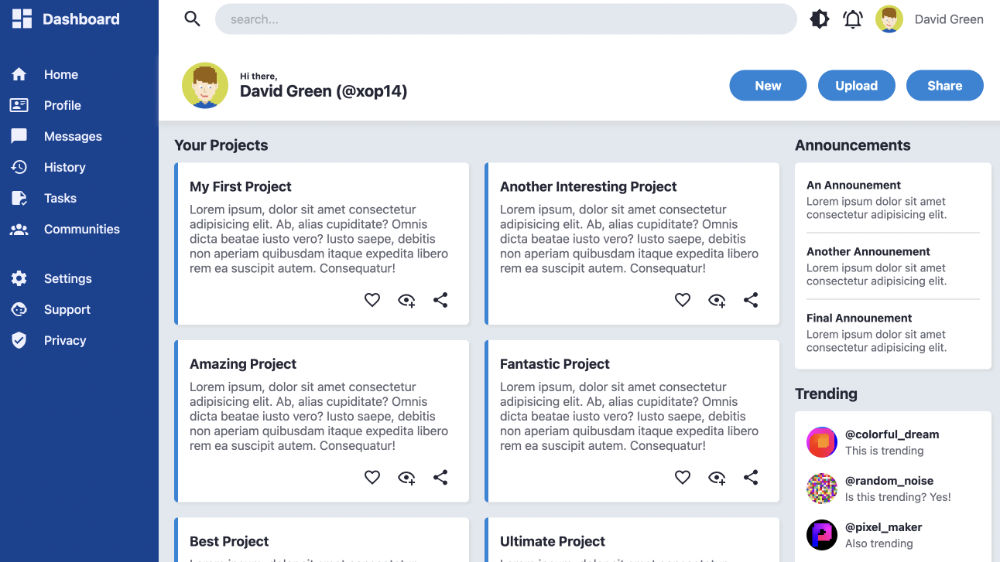
Task: Open Messages in the sidebar
Action: tap(72, 136)
